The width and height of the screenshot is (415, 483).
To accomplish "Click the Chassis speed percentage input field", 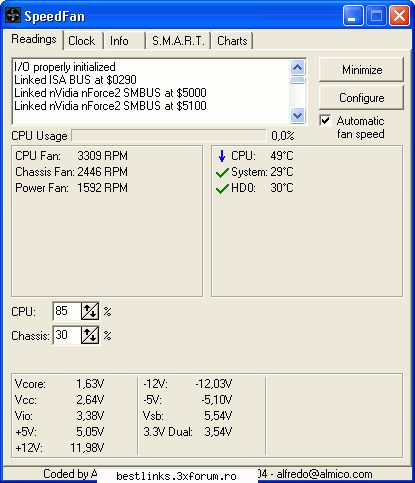I will click(x=67, y=335).
